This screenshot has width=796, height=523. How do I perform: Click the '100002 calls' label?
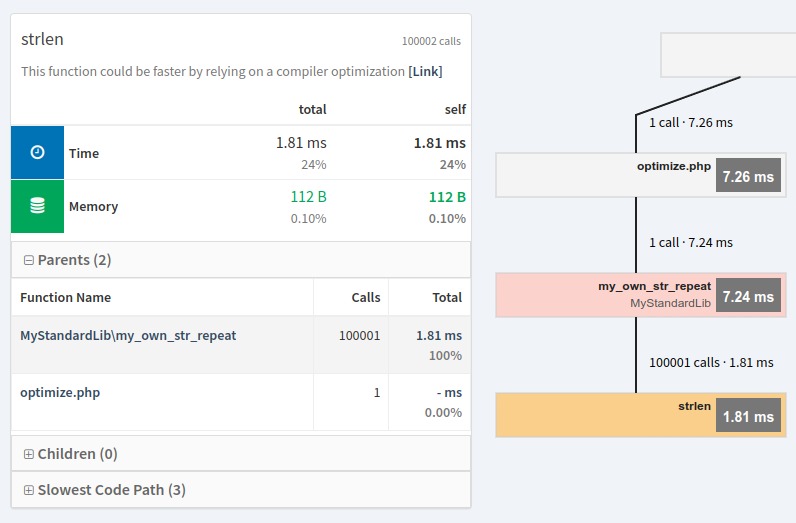pos(432,41)
